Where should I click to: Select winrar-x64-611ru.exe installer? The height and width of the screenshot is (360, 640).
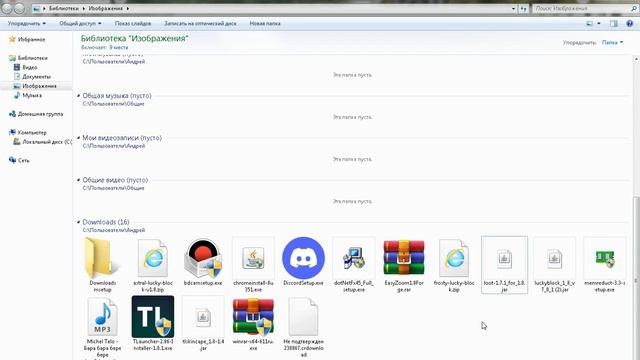pyautogui.click(x=253, y=317)
